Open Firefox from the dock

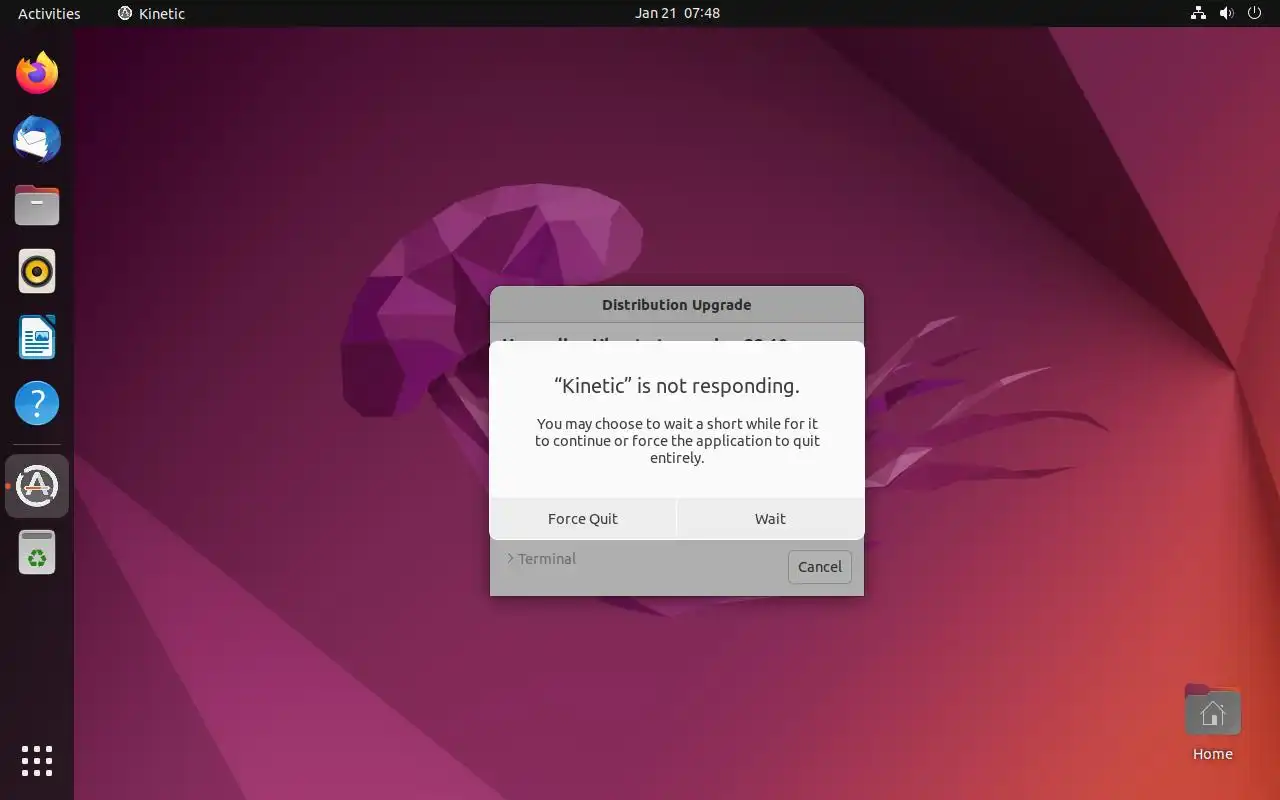[x=37, y=73]
